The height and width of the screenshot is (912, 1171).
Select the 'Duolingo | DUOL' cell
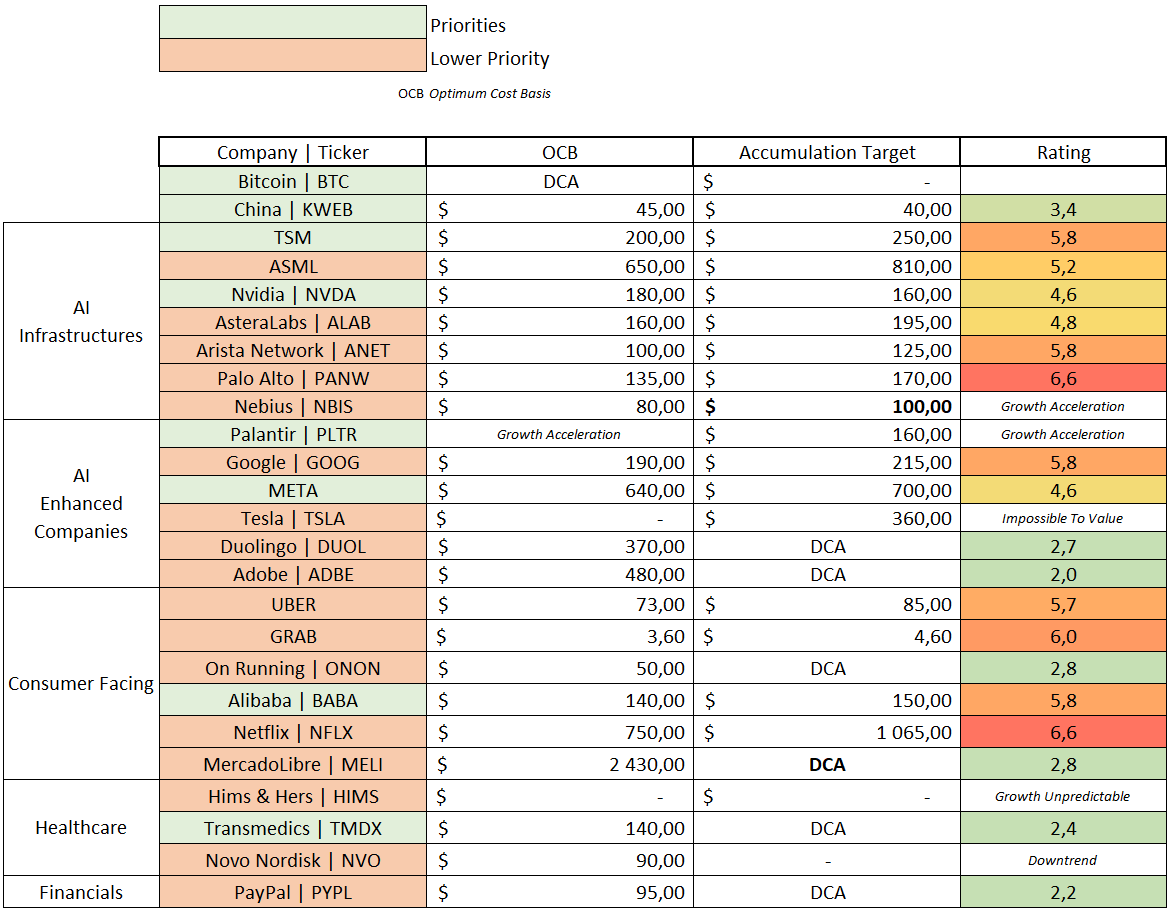point(293,546)
